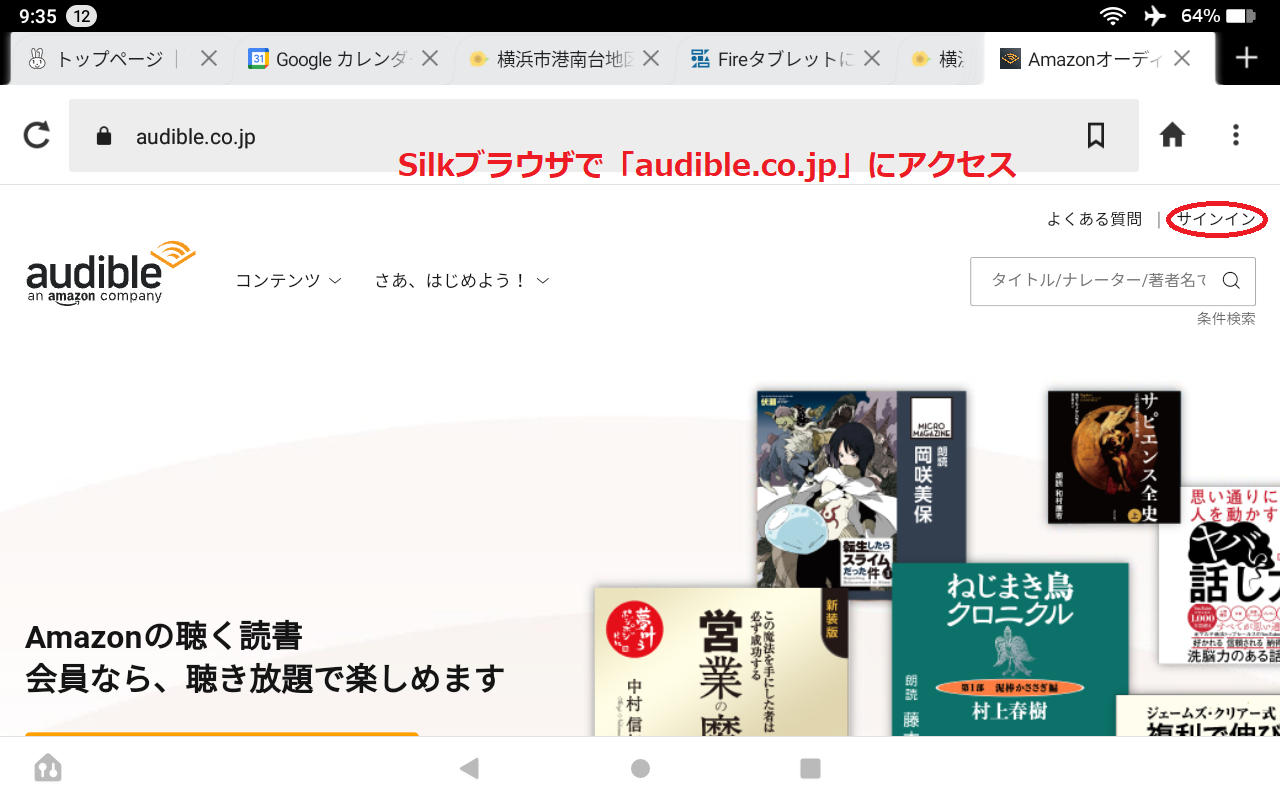Close the Google カレンダー tab
The image size is (1280, 800).
pyautogui.click(x=430, y=59)
